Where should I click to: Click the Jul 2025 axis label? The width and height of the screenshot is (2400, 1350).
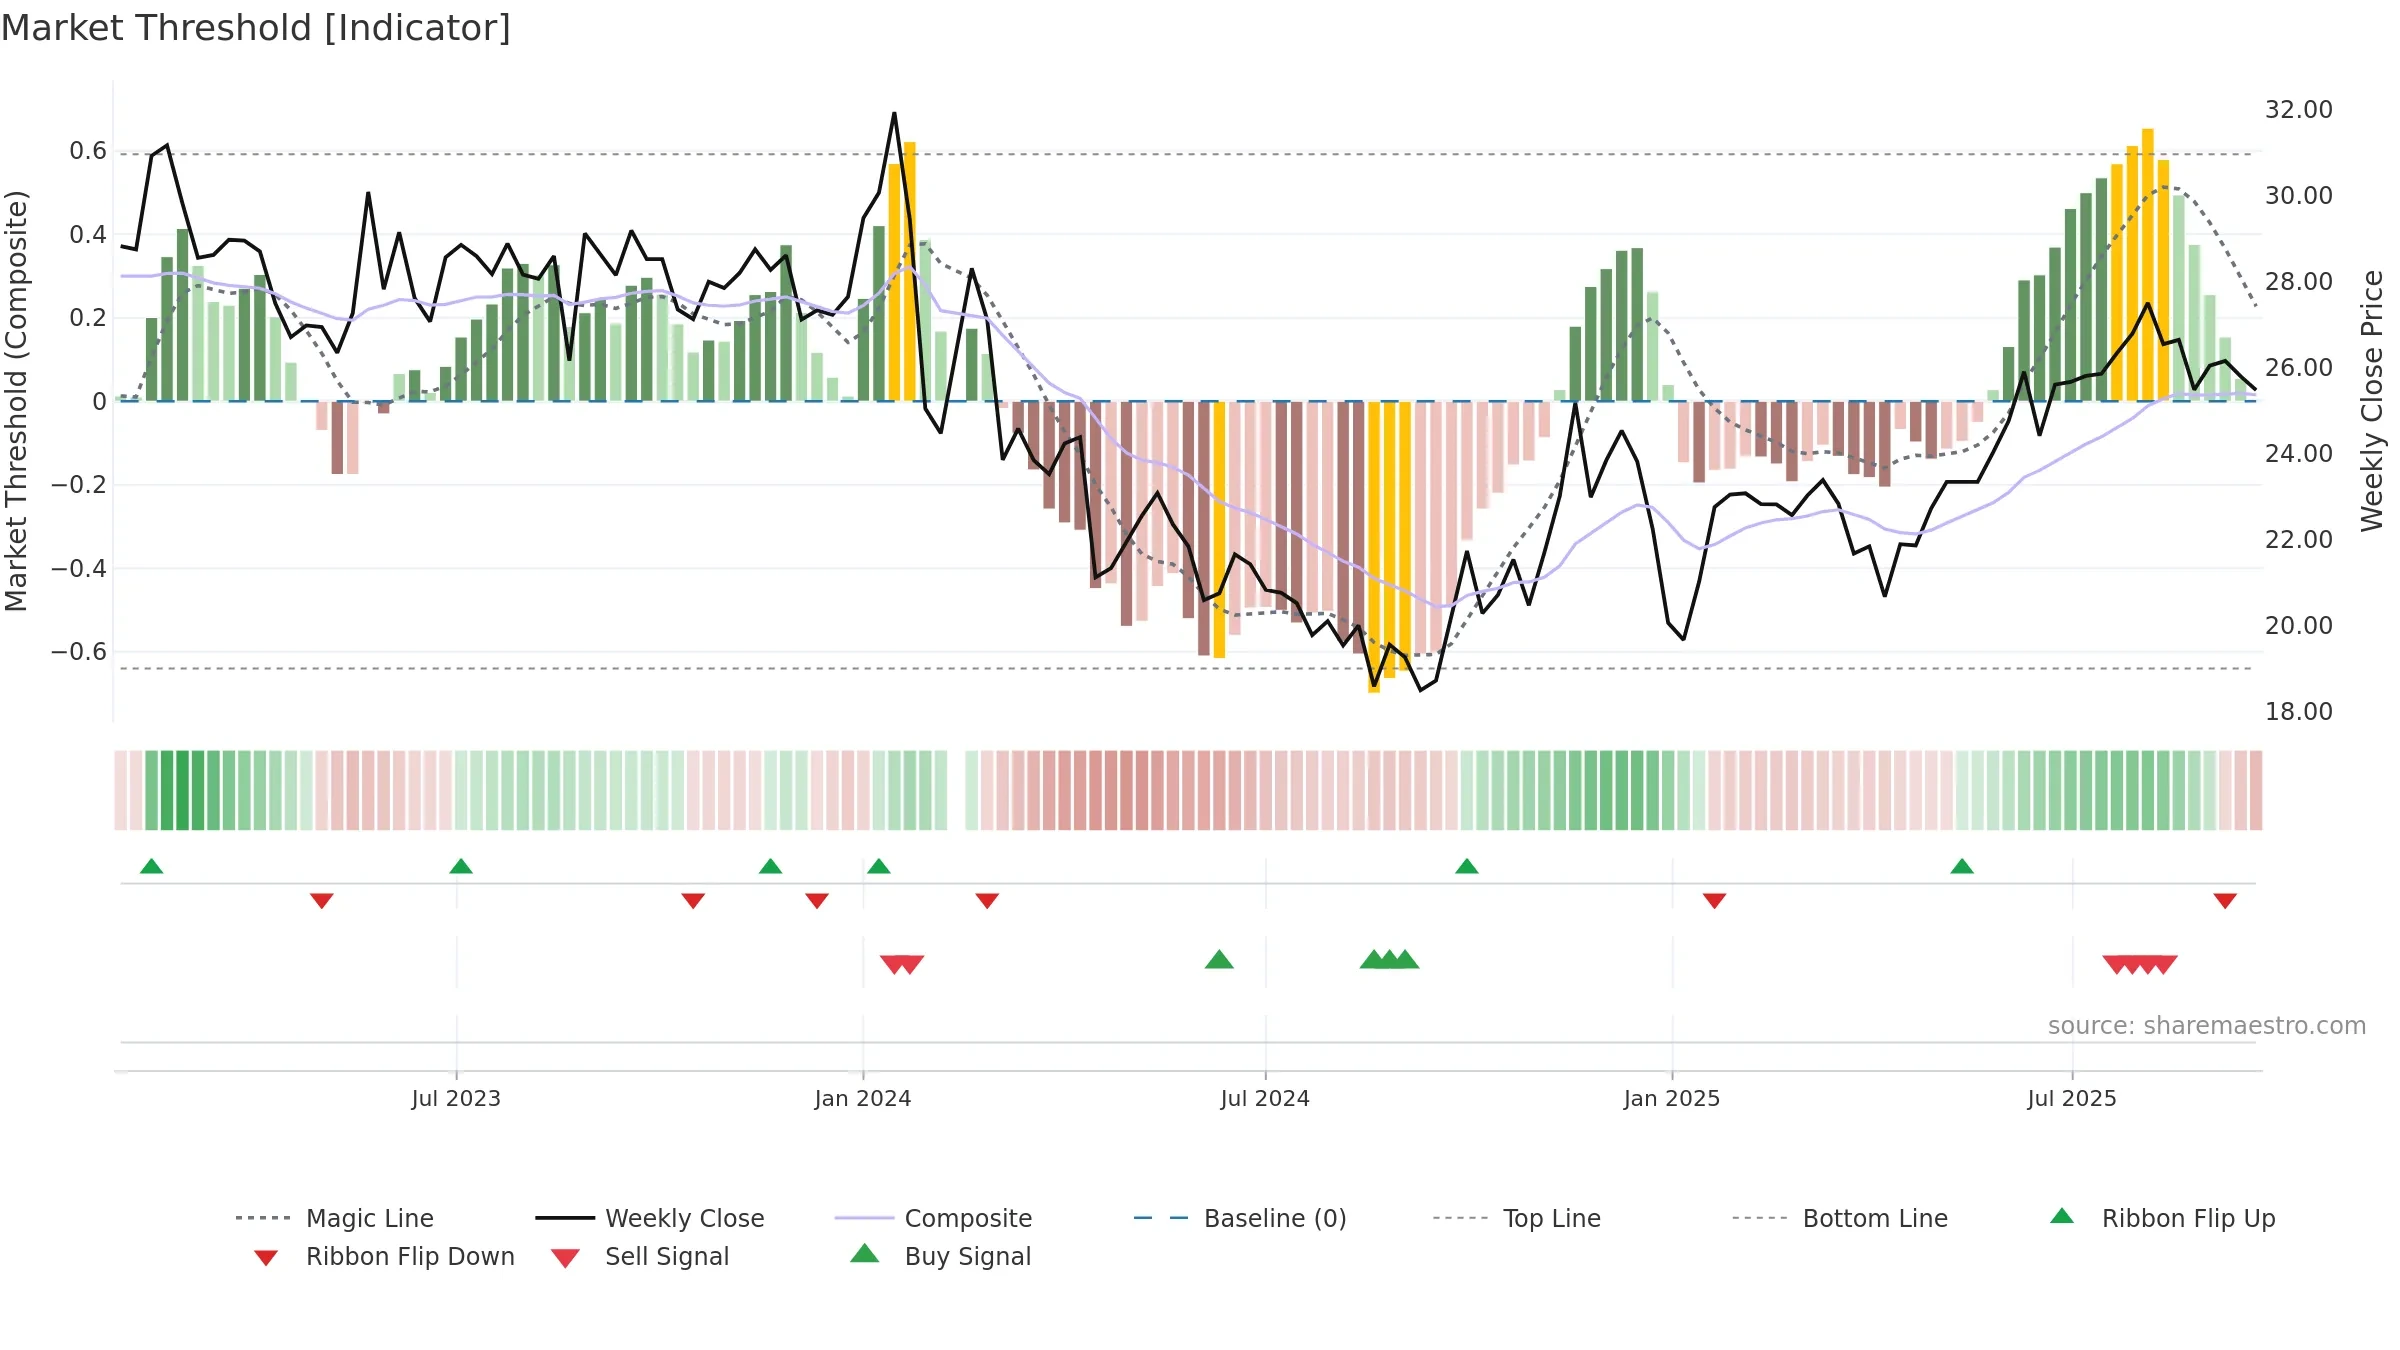point(2072,1098)
